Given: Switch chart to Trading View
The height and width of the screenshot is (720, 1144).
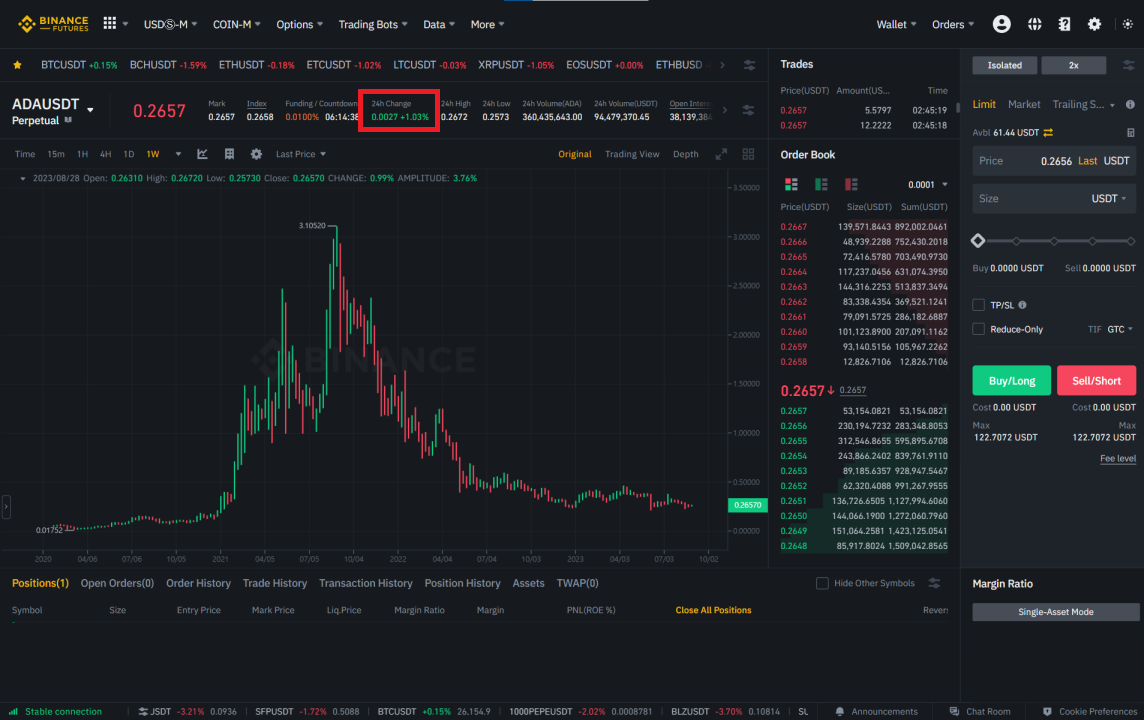Looking at the screenshot, I should coord(632,154).
